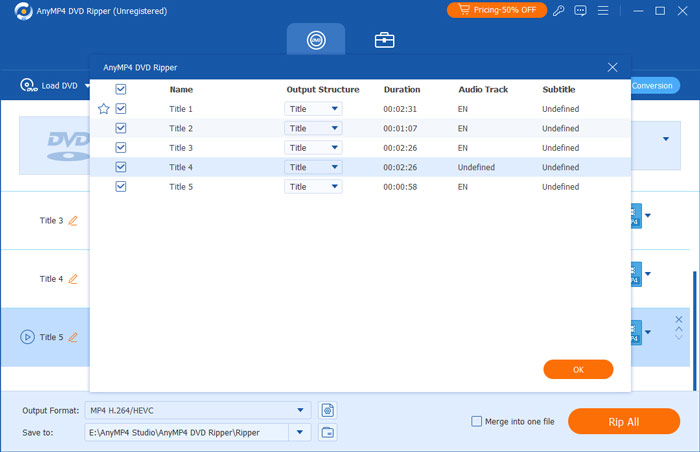This screenshot has width=700, height=452.
Task: Open the register key icon
Action: point(558,10)
